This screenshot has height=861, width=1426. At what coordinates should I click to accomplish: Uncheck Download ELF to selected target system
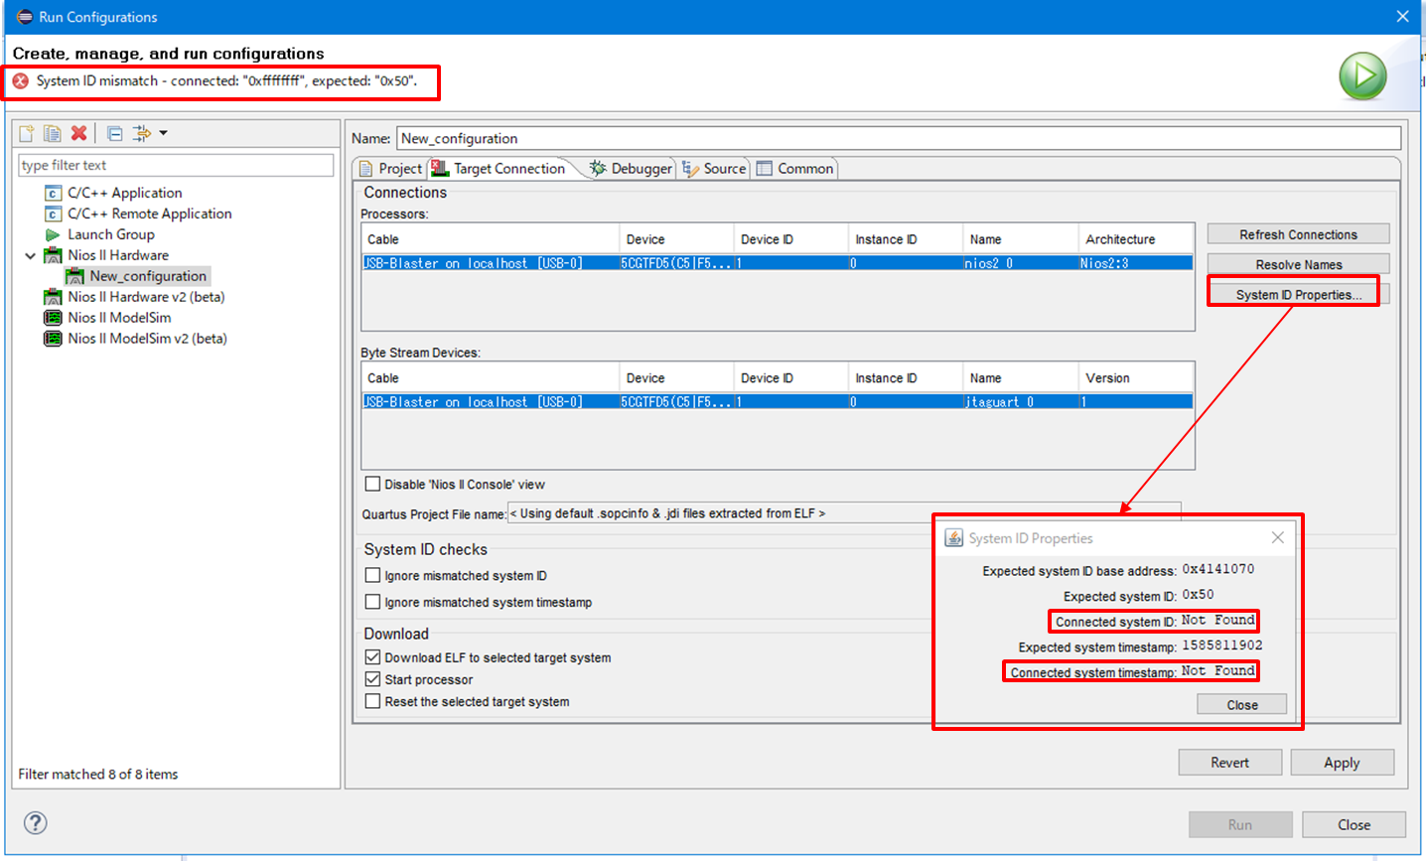[x=373, y=657]
